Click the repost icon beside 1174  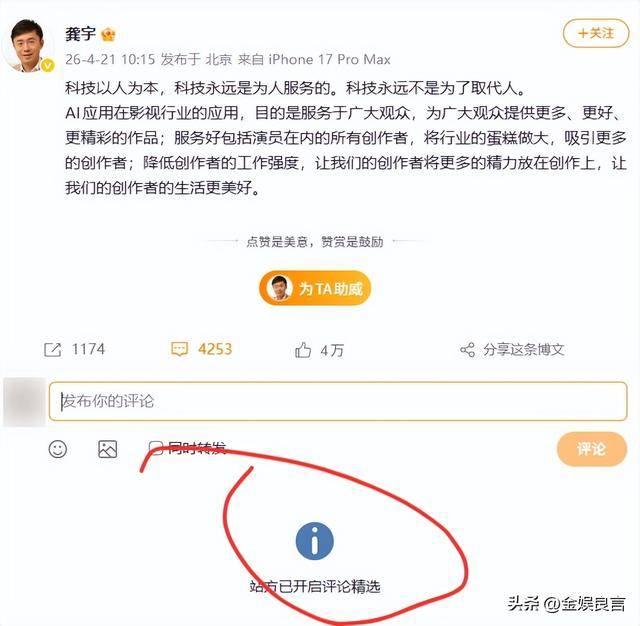53,350
